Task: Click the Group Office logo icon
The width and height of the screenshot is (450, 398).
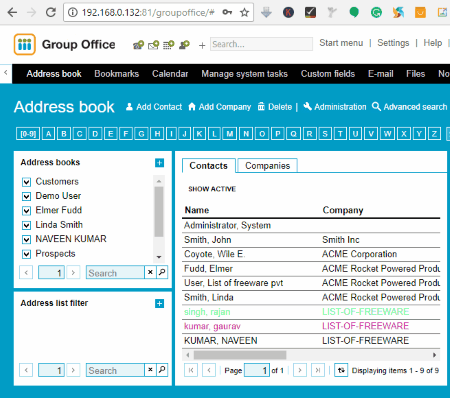Action: pyautogui.click(x=25, y=44)
